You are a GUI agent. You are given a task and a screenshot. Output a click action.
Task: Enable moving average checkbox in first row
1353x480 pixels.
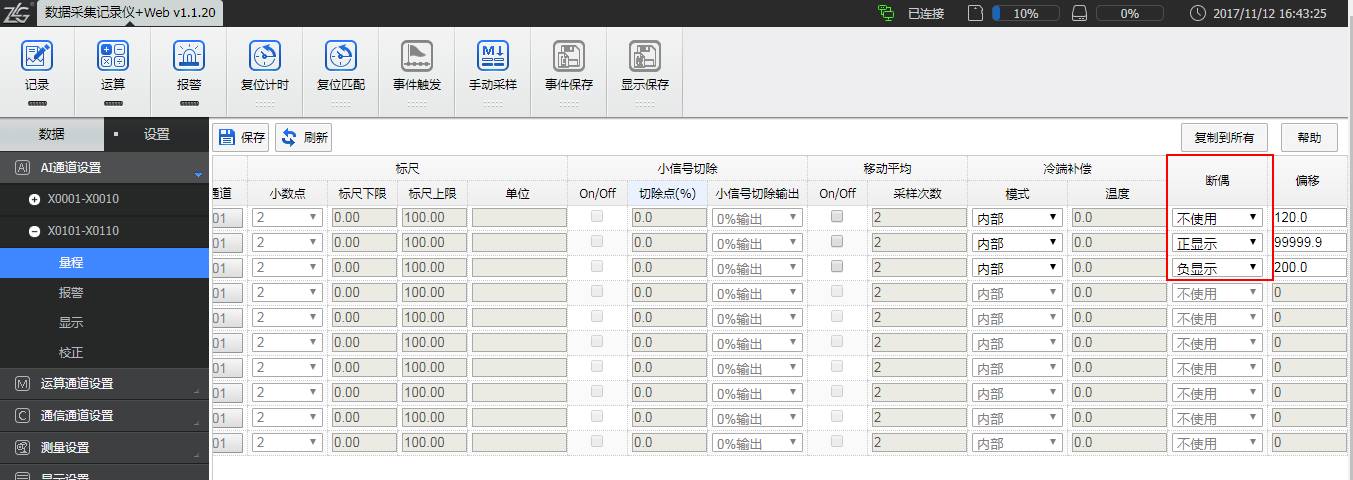pyautogui.click(x=837, y=216)
